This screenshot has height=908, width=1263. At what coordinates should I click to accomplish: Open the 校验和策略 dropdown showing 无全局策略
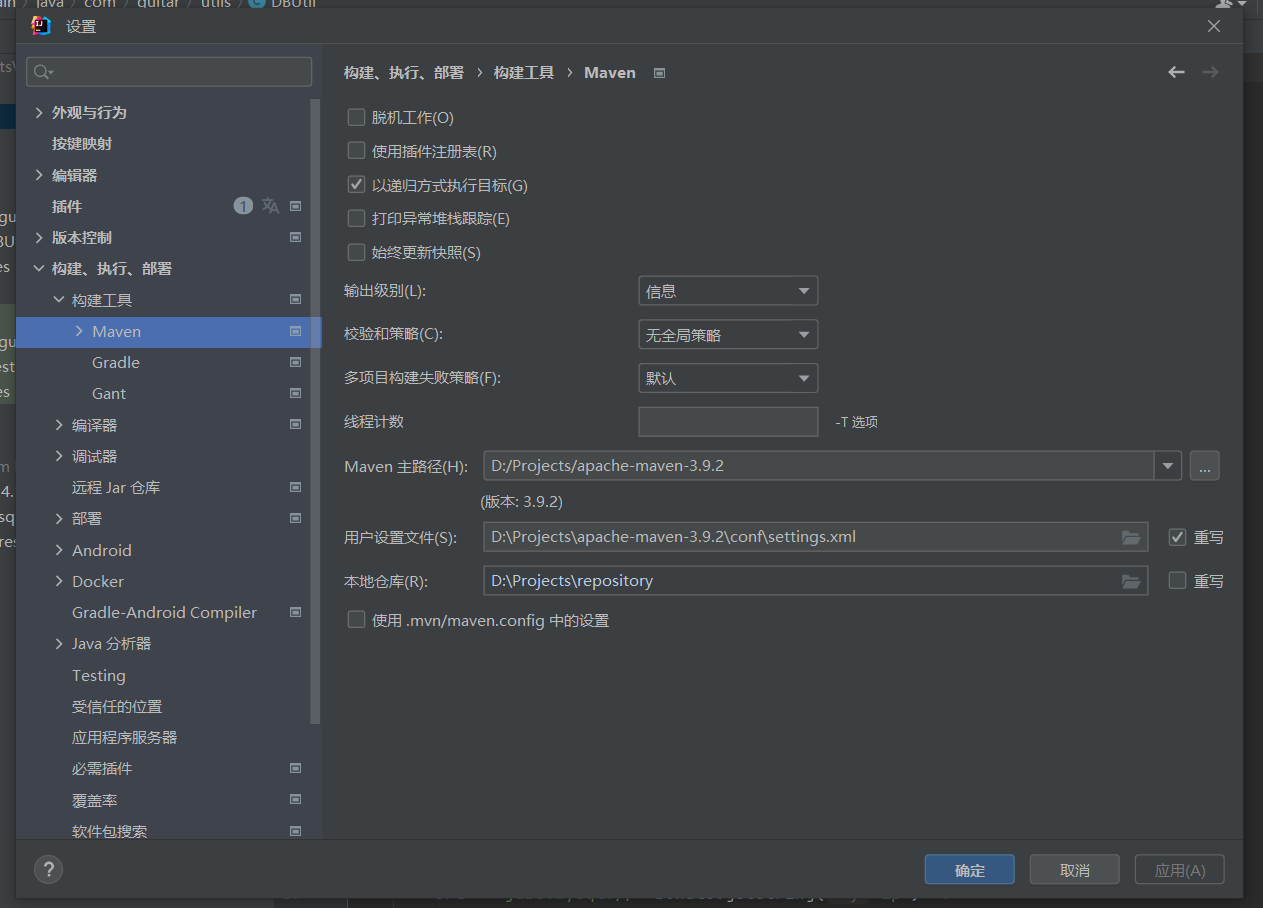728,335
